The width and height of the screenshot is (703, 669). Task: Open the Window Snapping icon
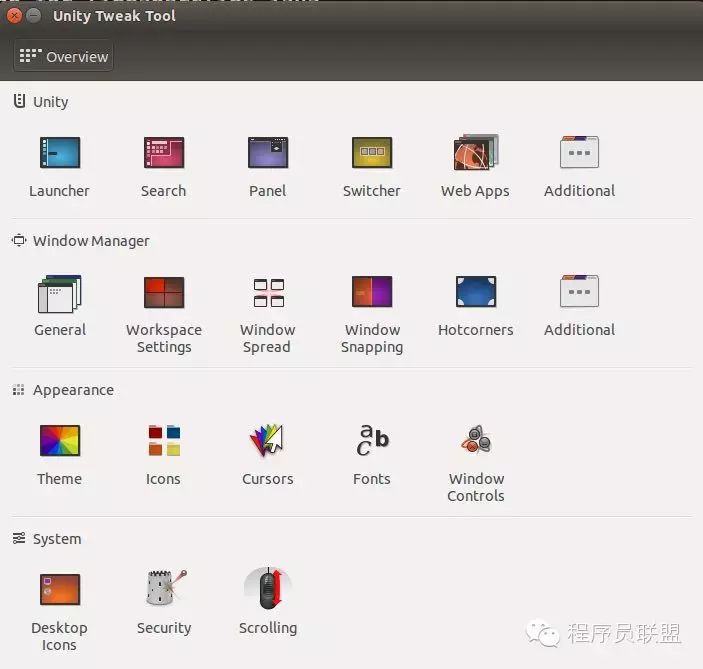click(x=372, y=291)
